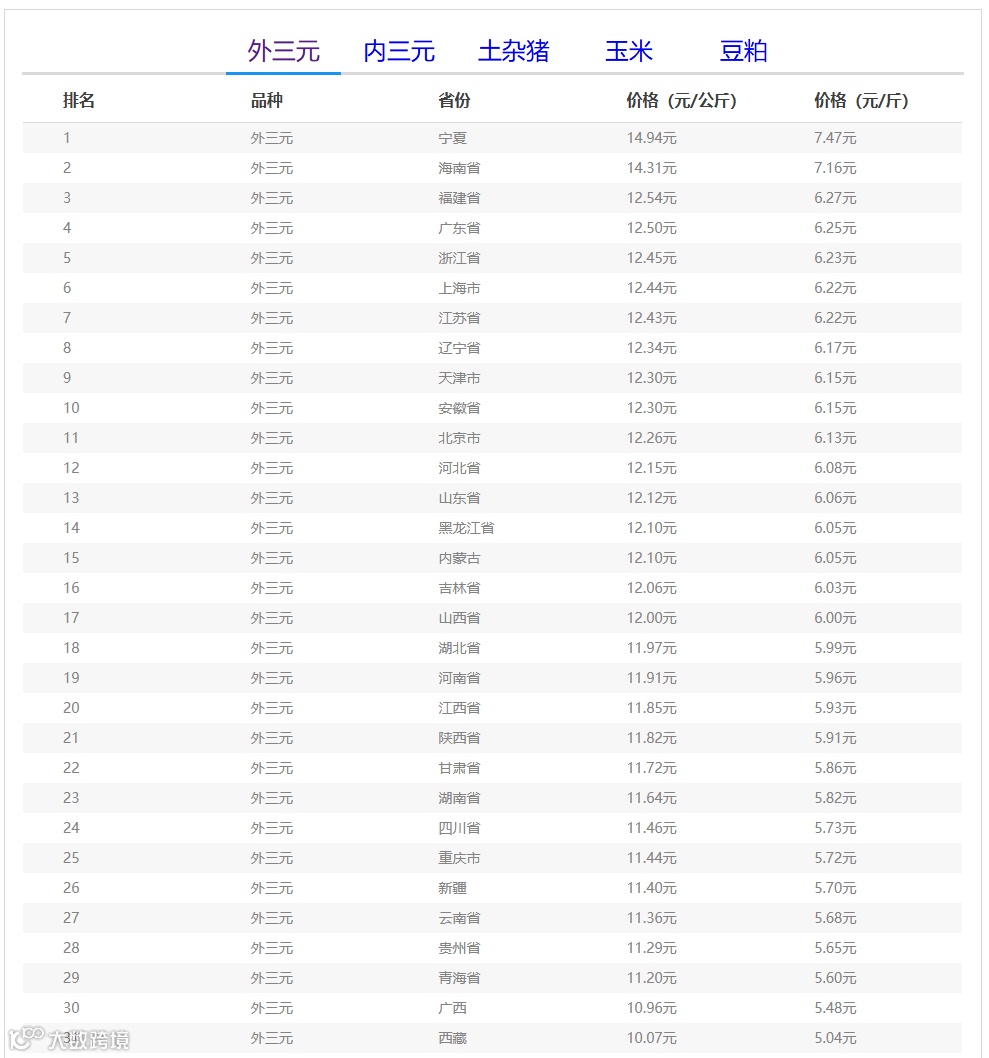Select province cell 上海市
Viewport: 989px width, 1058px height.
459,288
